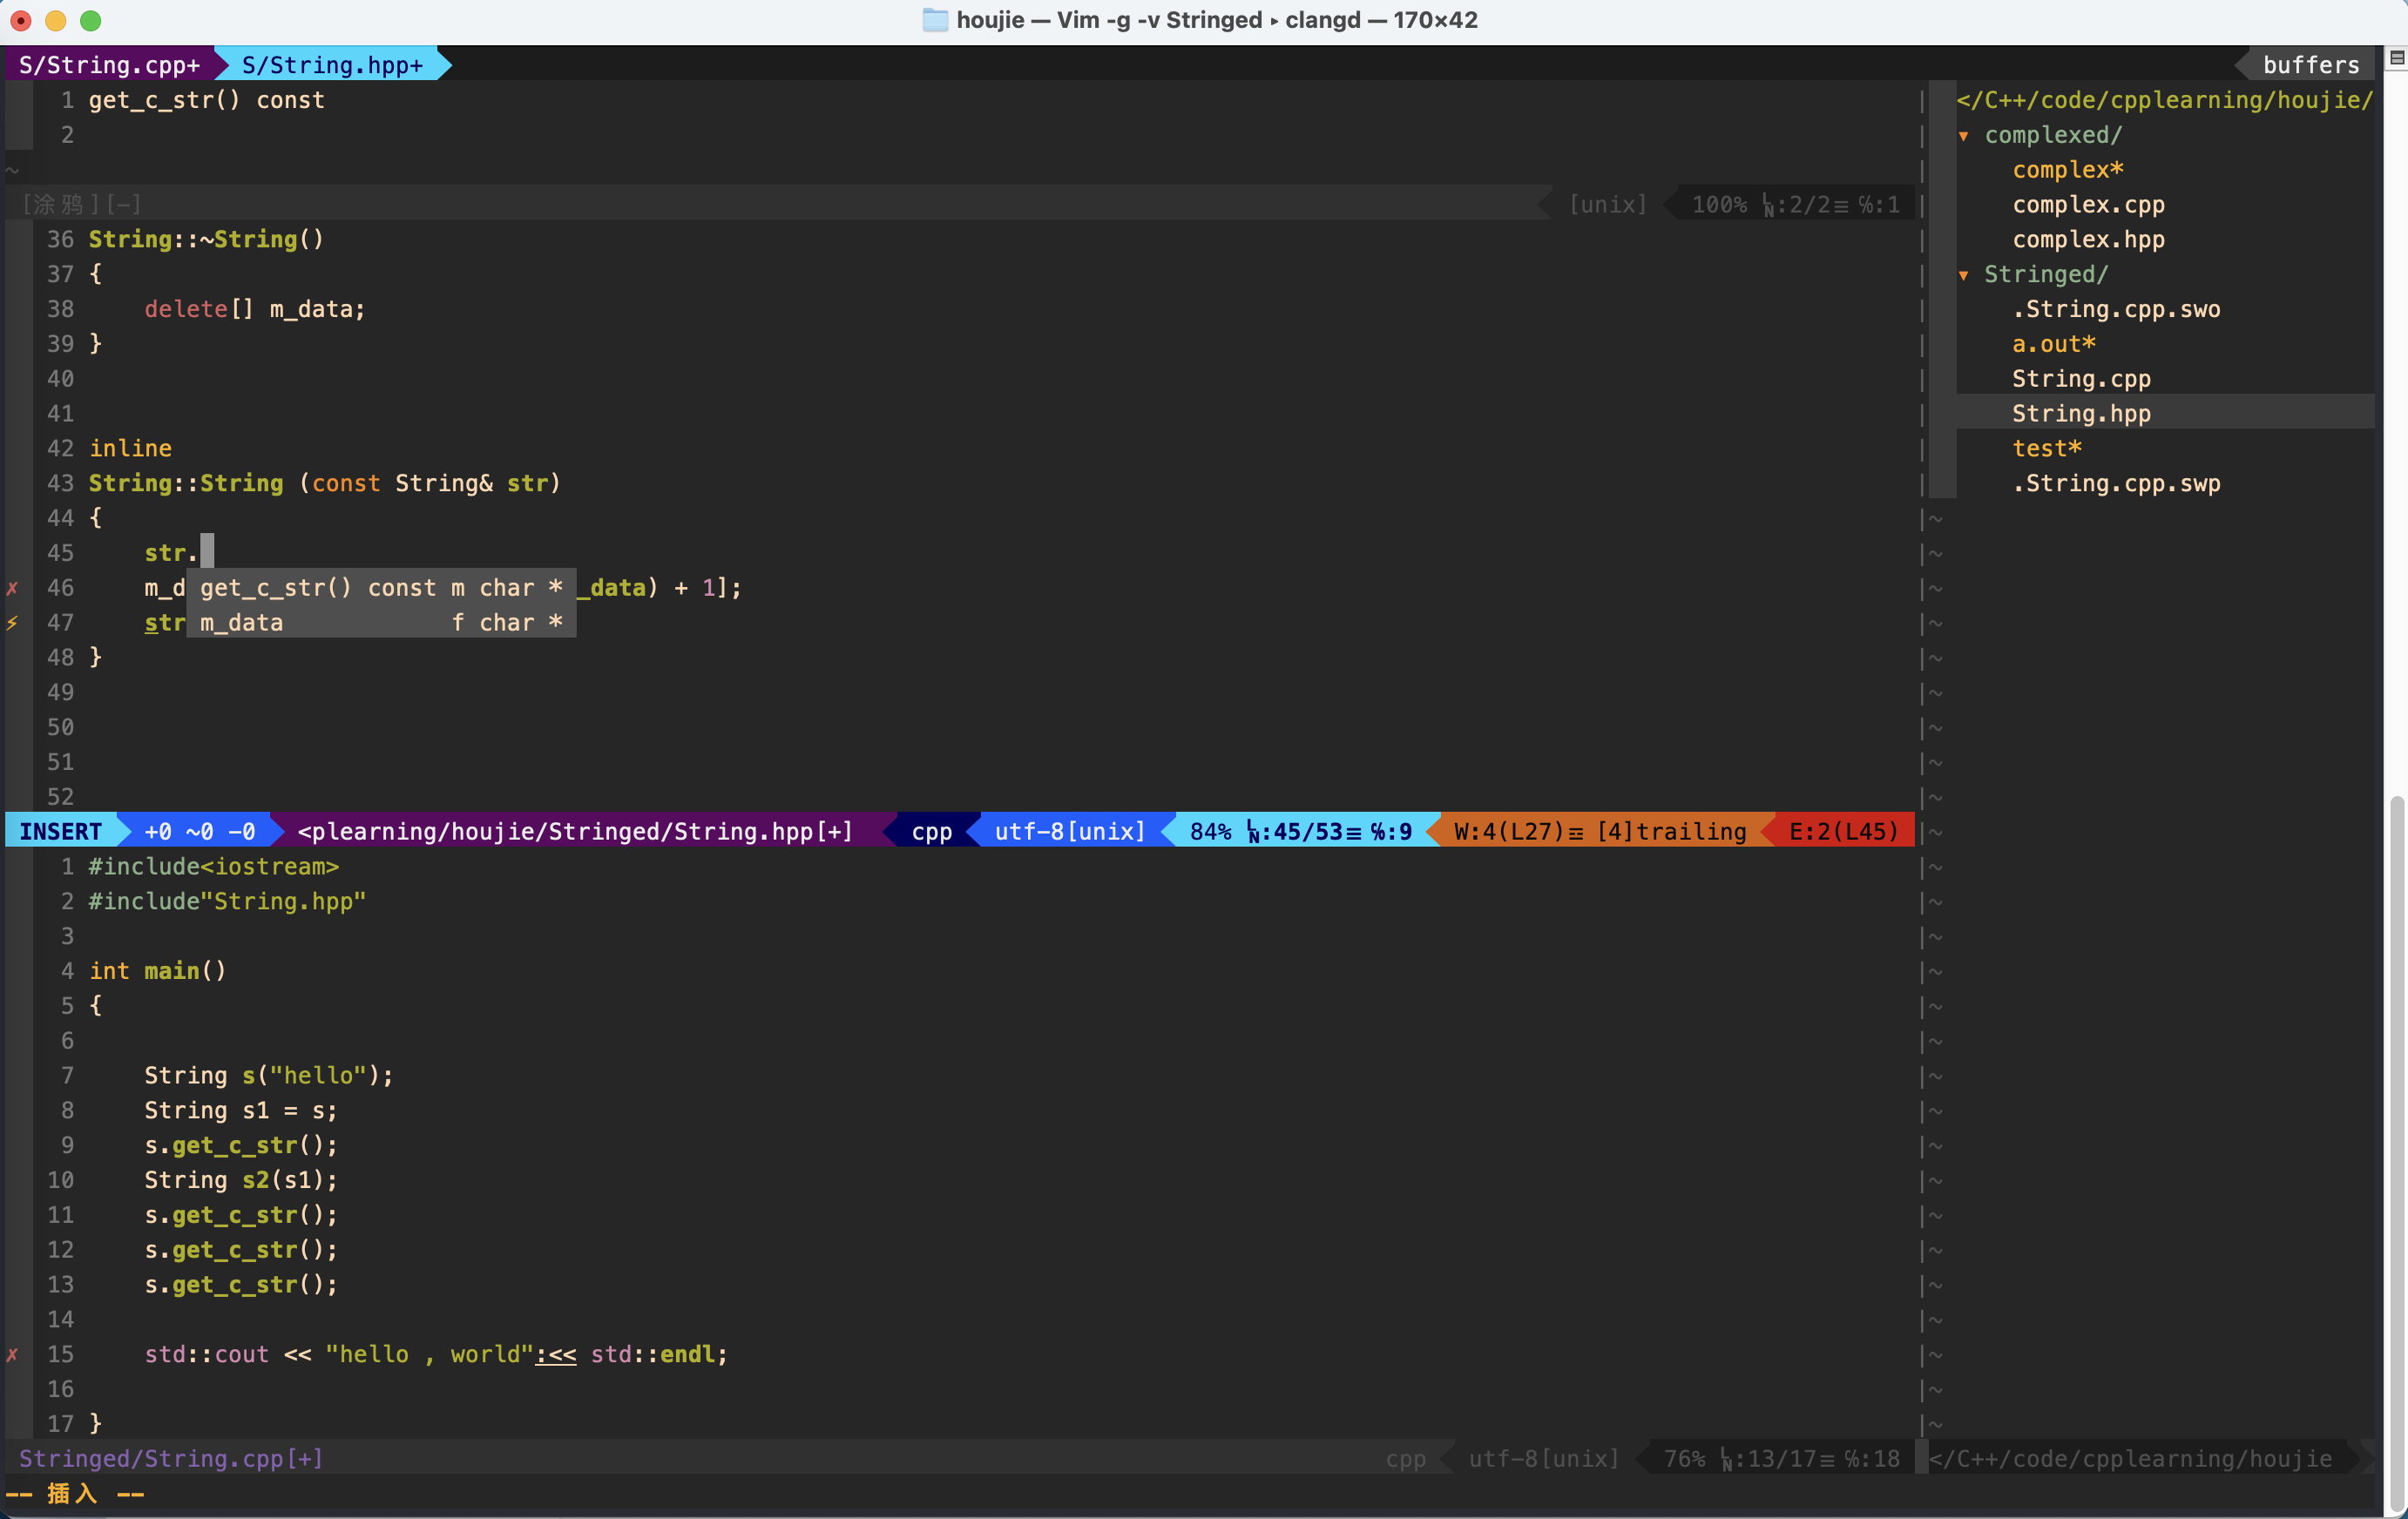Collapse the complexed/ folder arrow
This screenshot has width=2408, height=1519.
pyautogui.click(x=1964, y=135)
